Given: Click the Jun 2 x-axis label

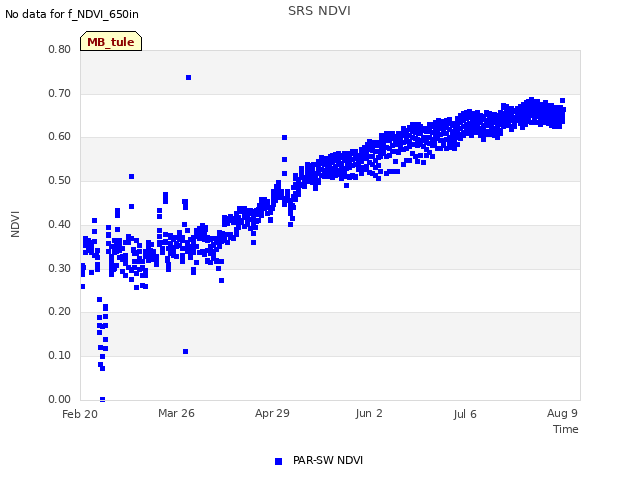Looking at the screenshot, I should click(369, 413).
